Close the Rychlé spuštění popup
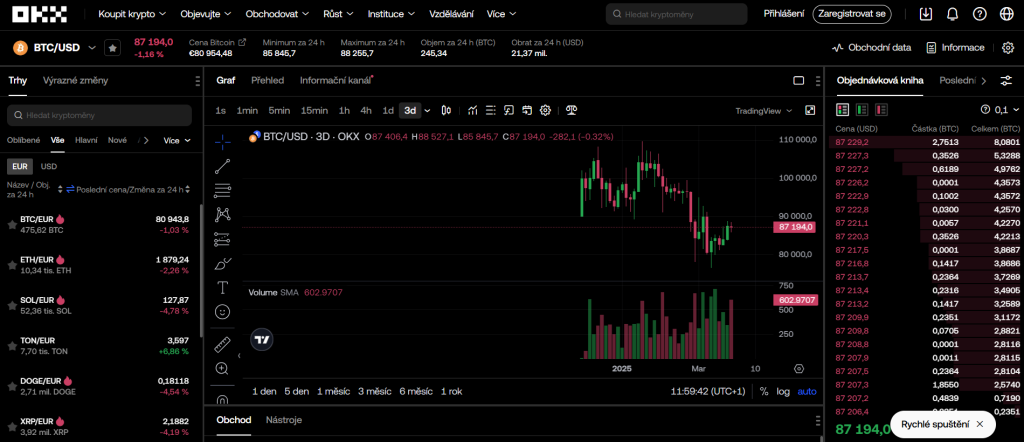This screenshot has height=442, width=1024. click(980, 424)
